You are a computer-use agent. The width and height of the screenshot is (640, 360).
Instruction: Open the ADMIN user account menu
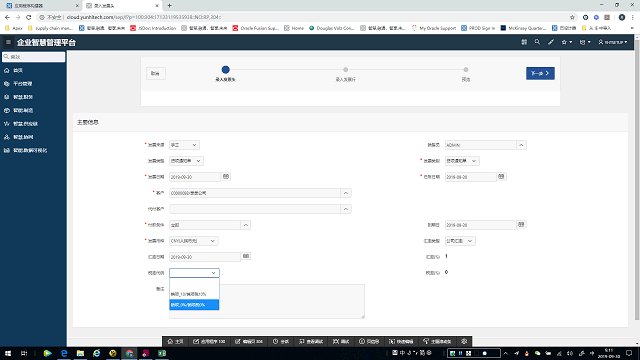(613, 42)
